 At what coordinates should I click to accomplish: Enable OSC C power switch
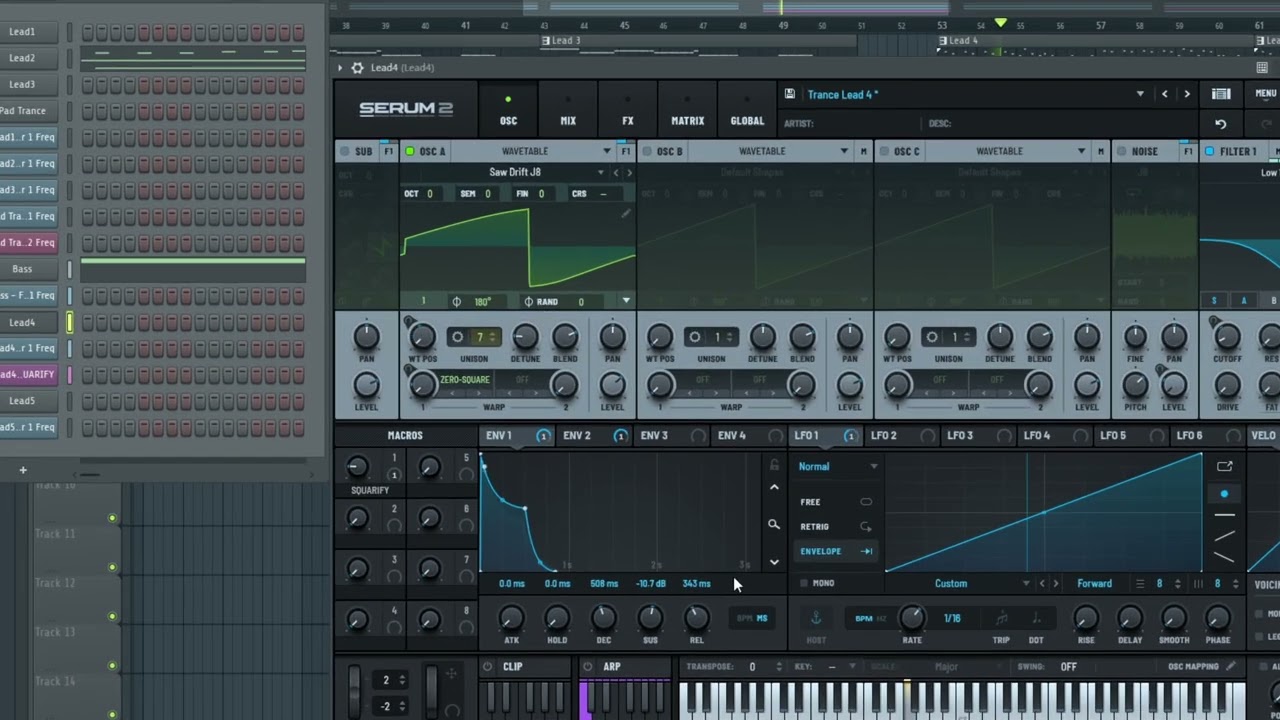click(x=884, y=152)
